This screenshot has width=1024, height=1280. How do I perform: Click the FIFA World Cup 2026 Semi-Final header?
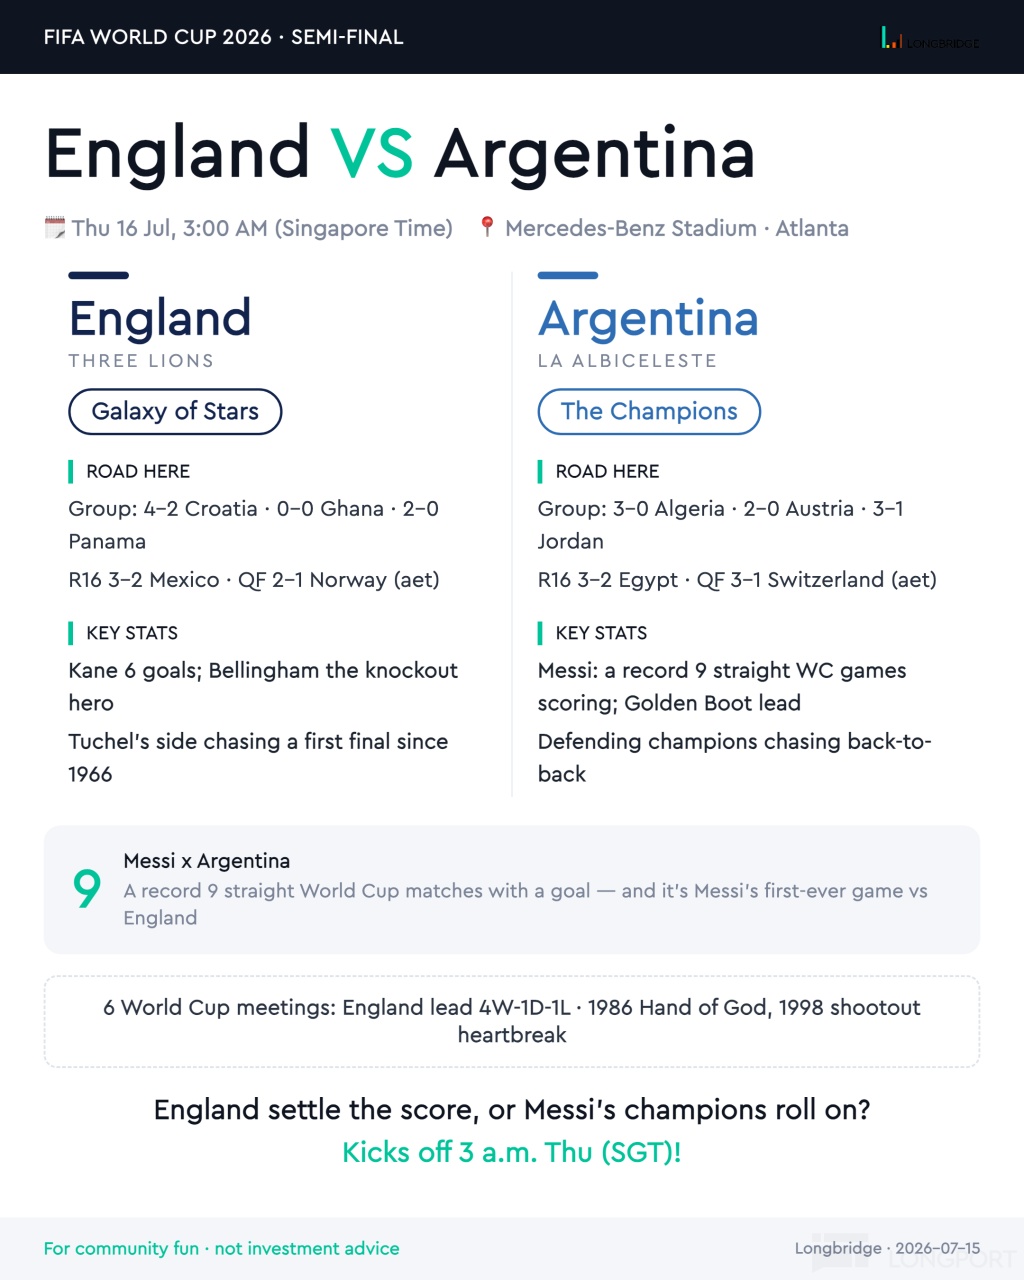(224, 37)
